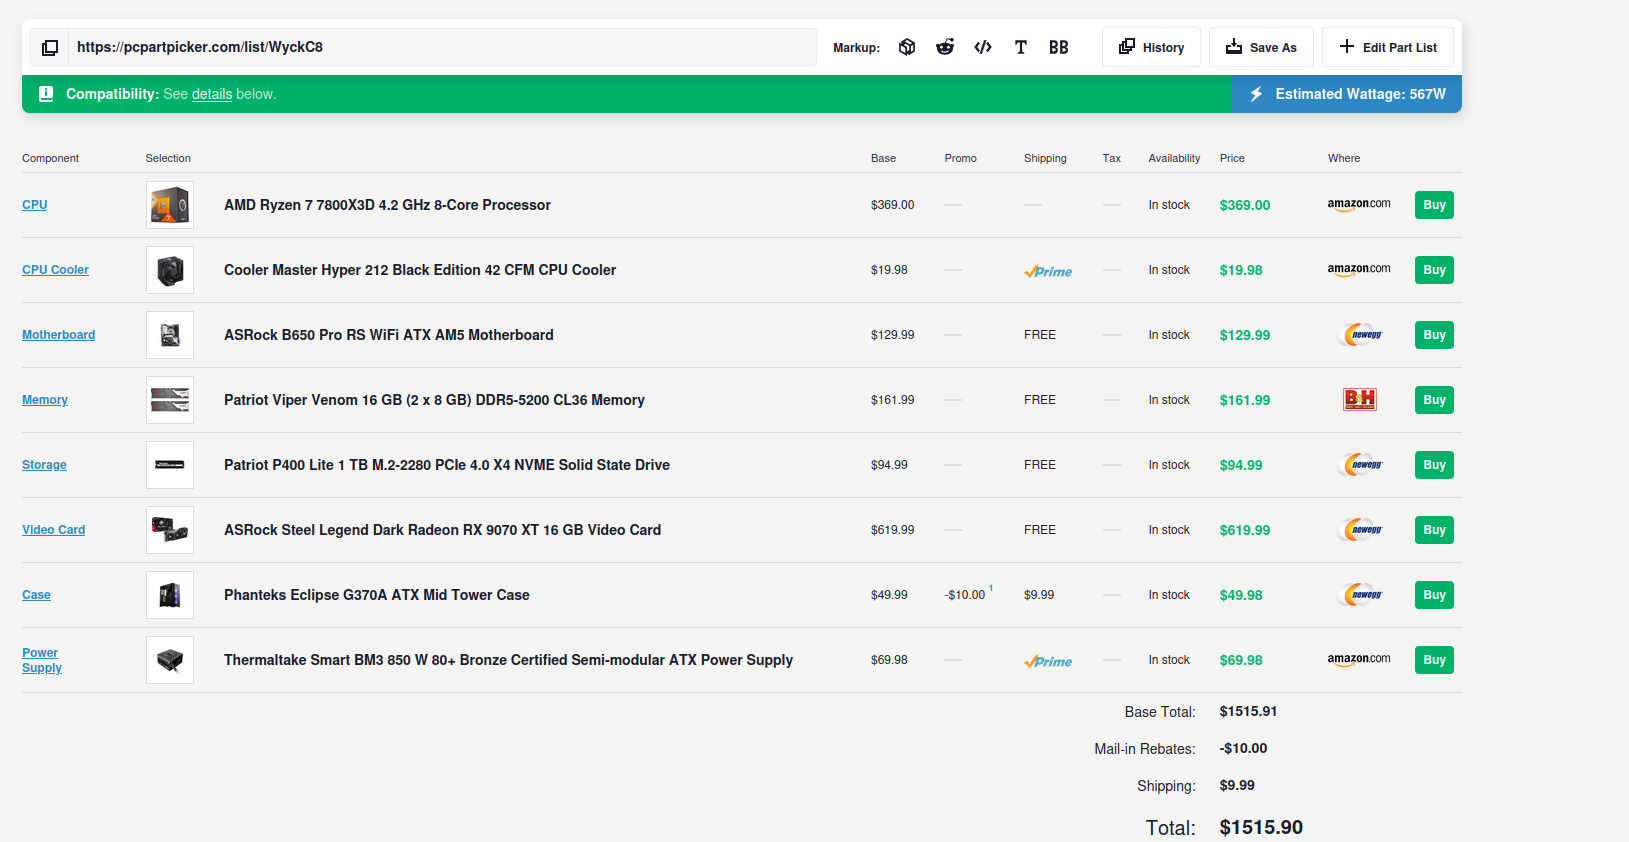The width and height of the screenshot is (1629, 842).
Task: Open the Newegg logo in the Patriot P400 row
Action: [x=1361, y=465]
